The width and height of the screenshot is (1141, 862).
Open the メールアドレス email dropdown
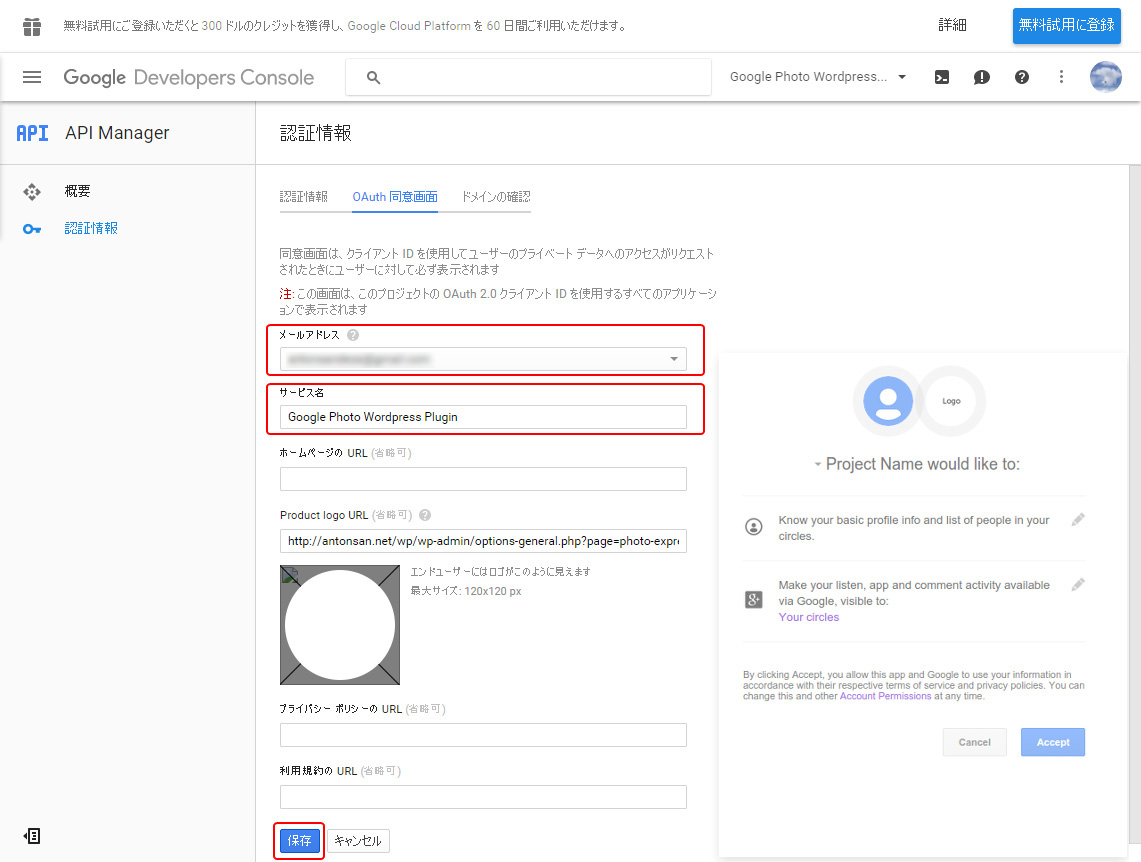point(483,359)
